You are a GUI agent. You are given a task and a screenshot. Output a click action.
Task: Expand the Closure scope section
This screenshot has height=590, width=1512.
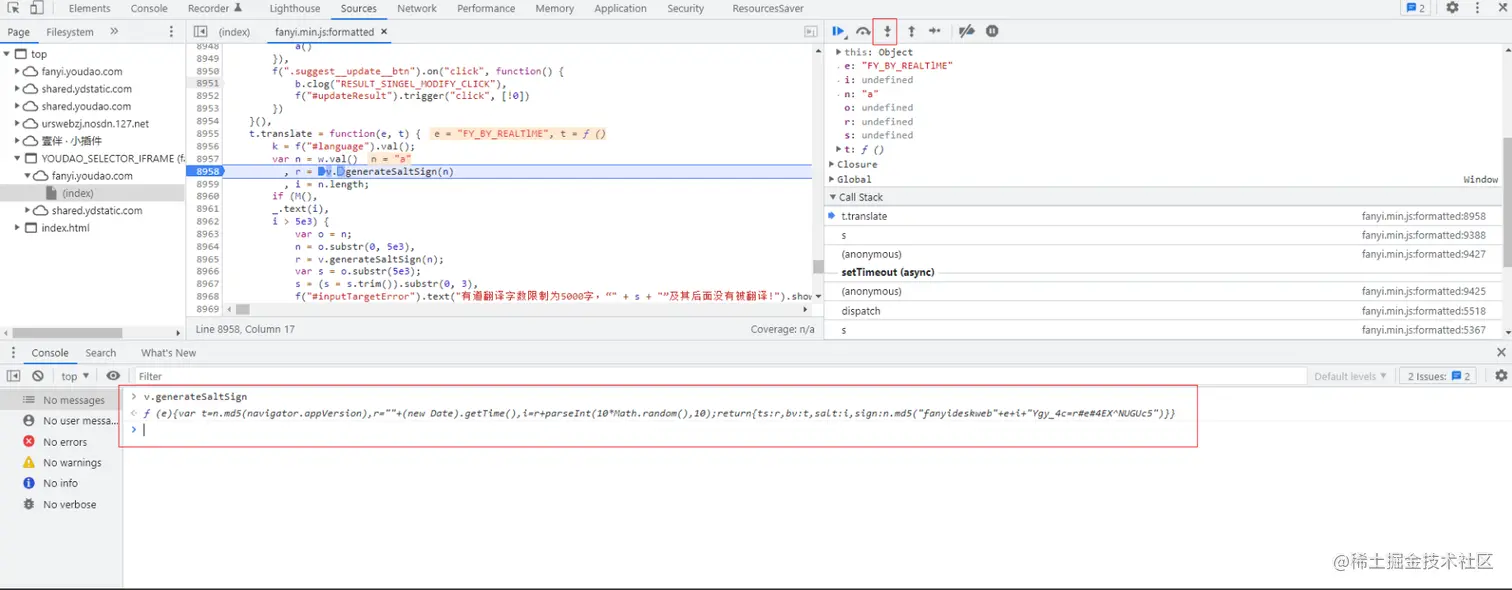tap(832, 164)
